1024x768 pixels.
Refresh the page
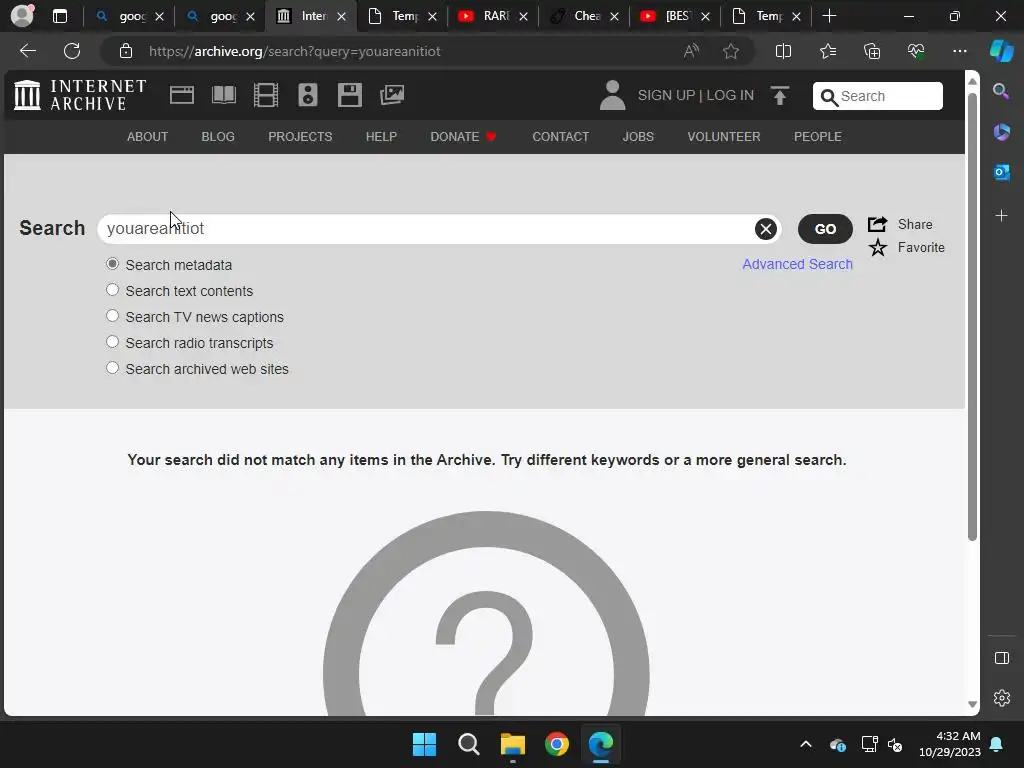(x=72, y=51)
